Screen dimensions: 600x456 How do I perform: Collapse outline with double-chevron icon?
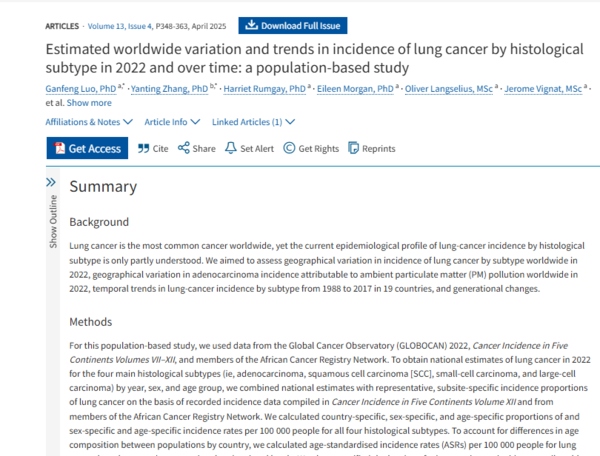point(52,182)
